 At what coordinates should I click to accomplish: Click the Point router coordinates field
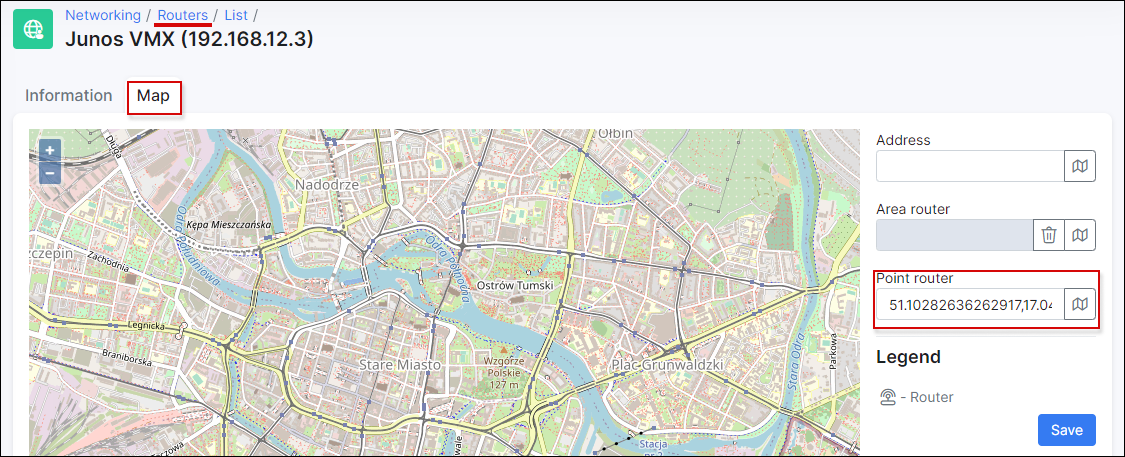coord(970,304)
